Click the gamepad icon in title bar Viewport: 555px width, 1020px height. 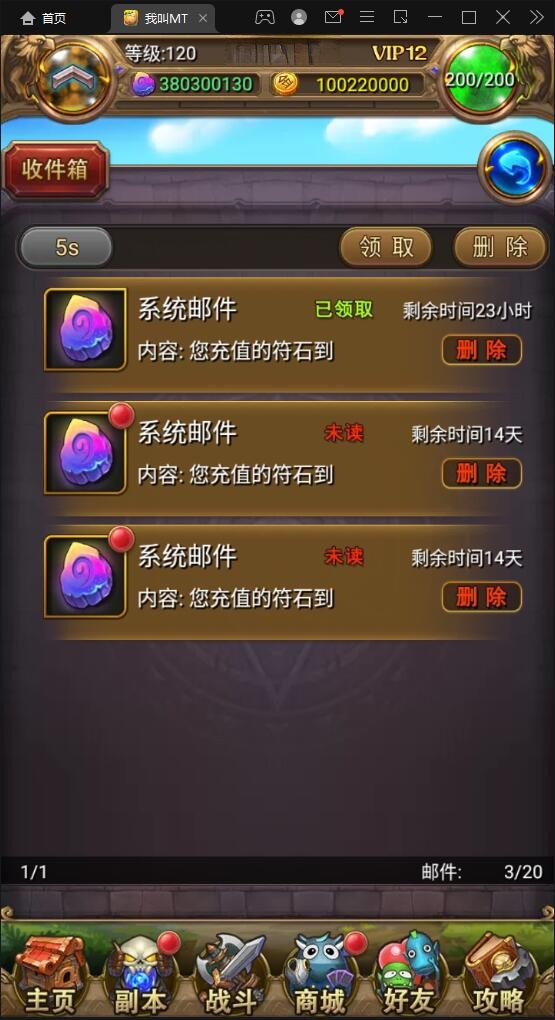click(x=264, y=18)
